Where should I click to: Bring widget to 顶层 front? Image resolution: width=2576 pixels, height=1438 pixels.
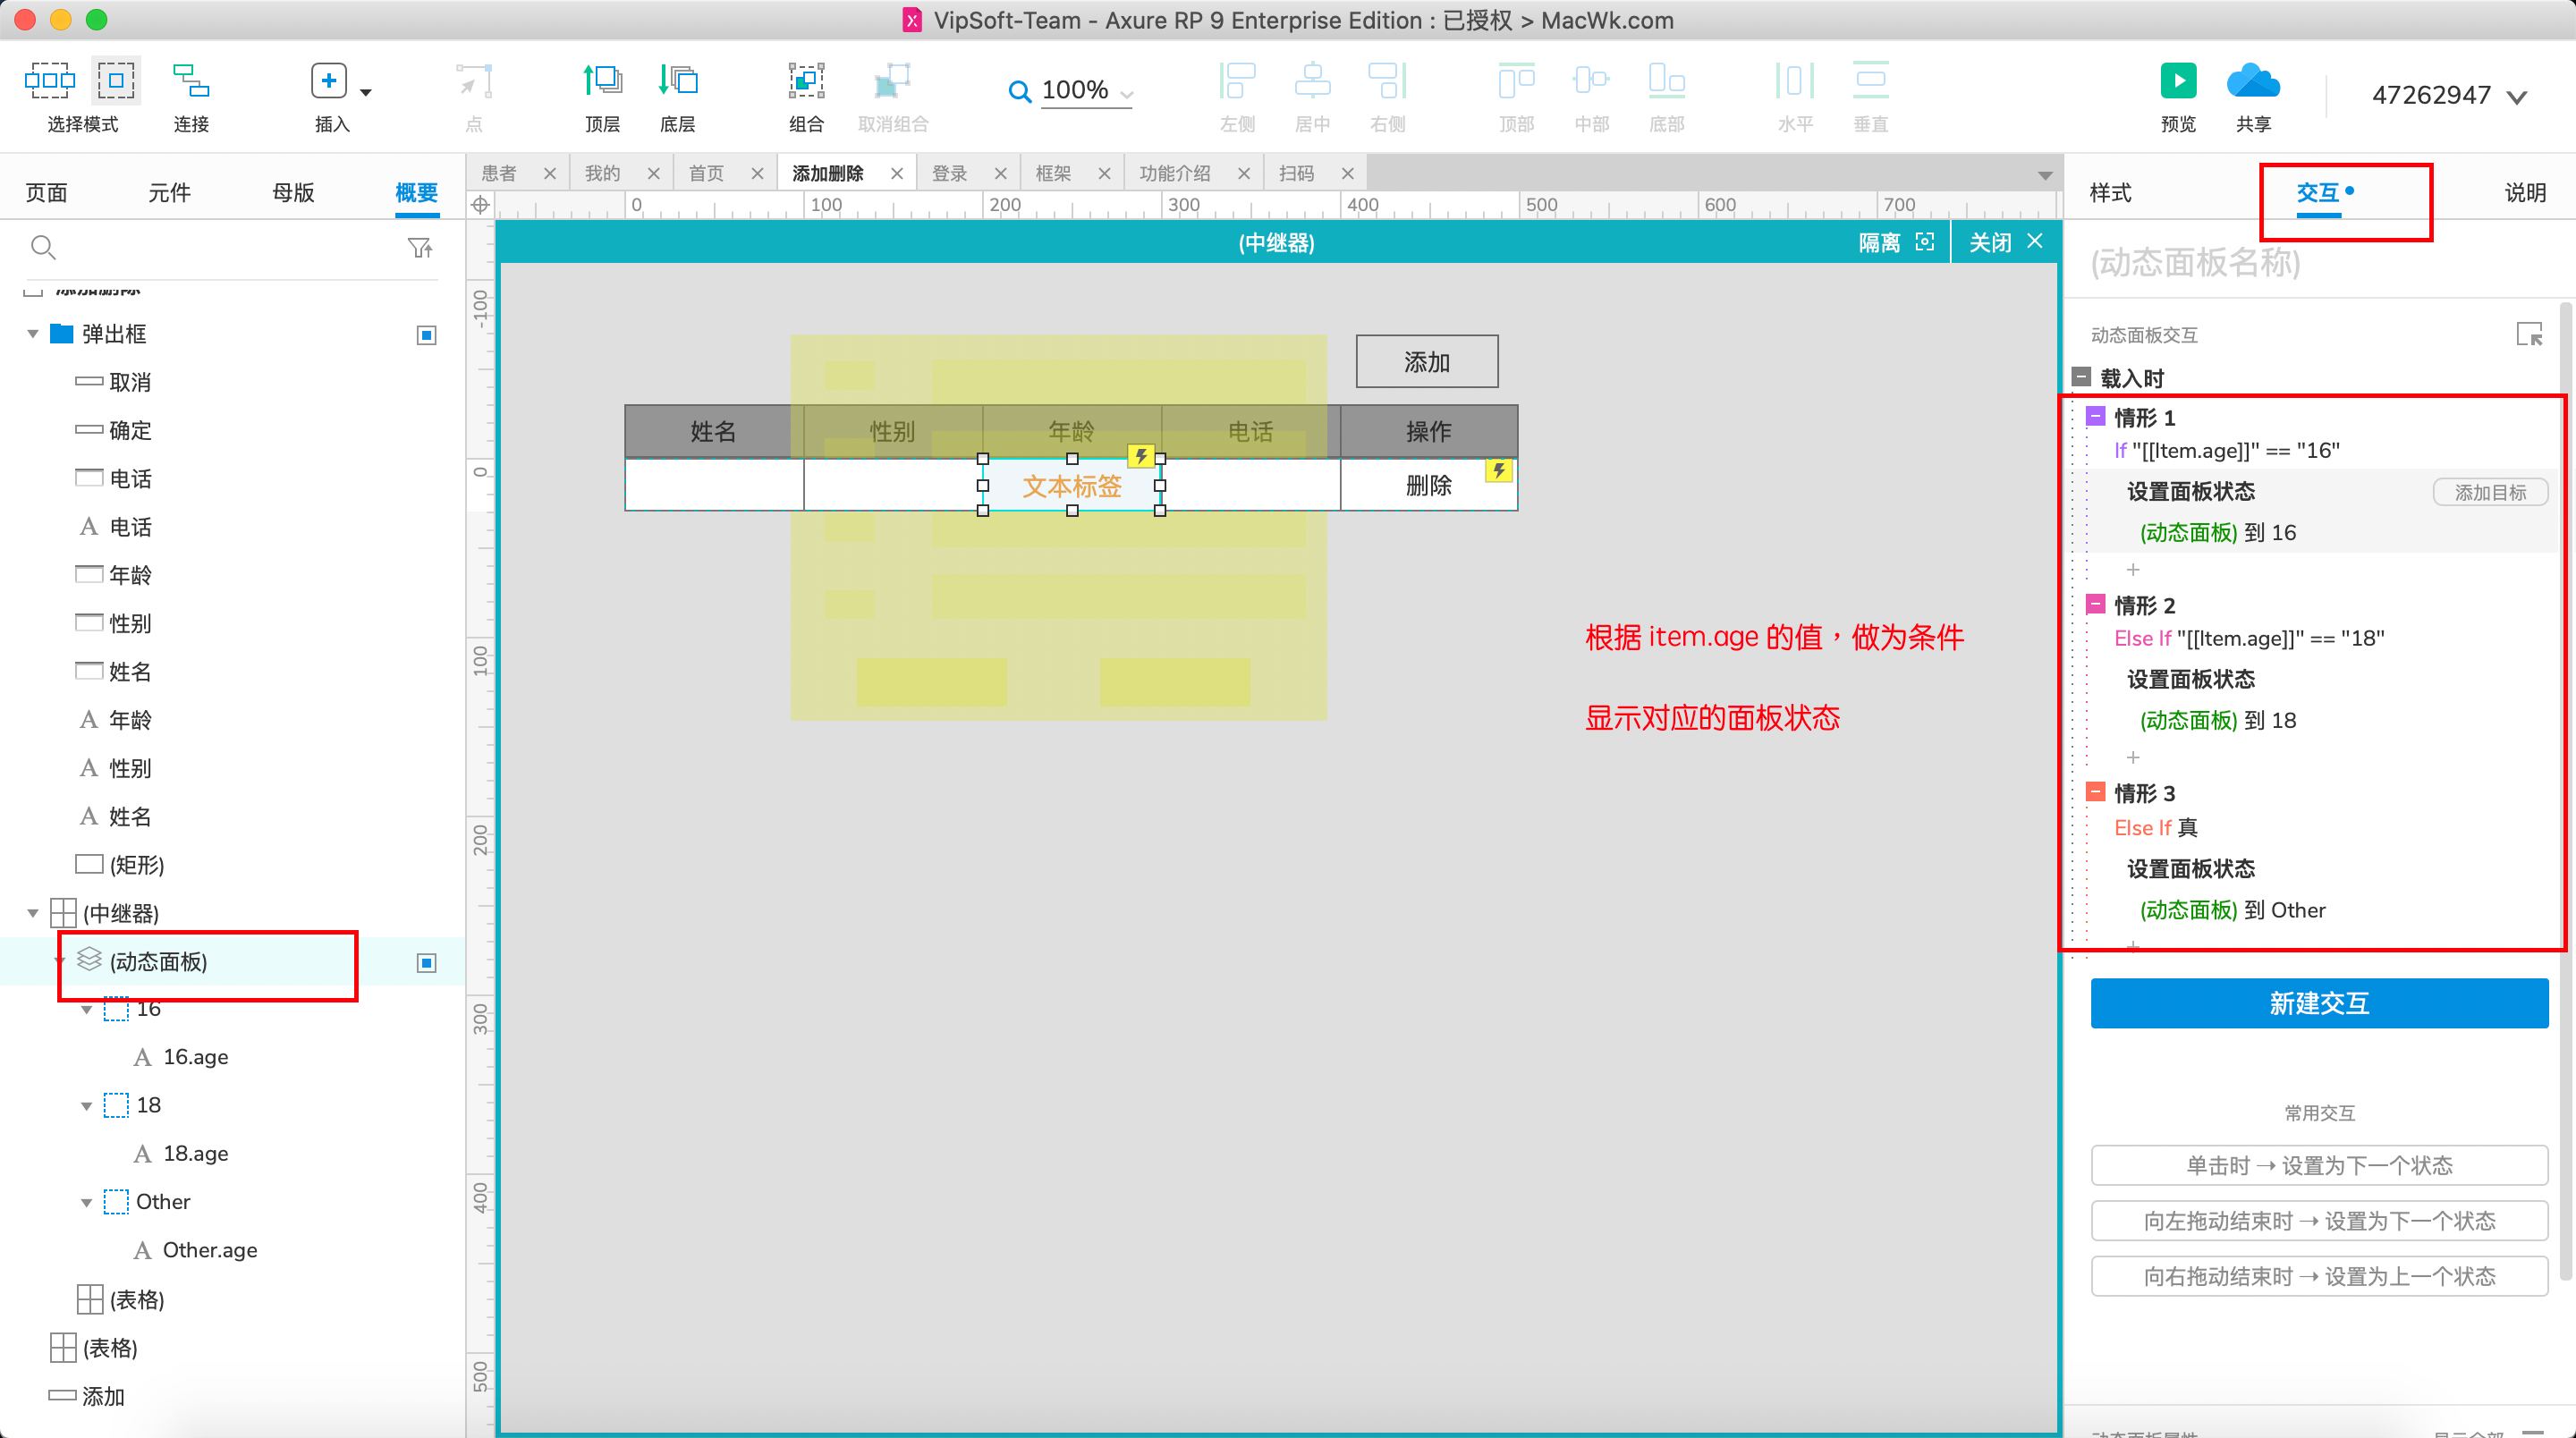click(602, 81)
